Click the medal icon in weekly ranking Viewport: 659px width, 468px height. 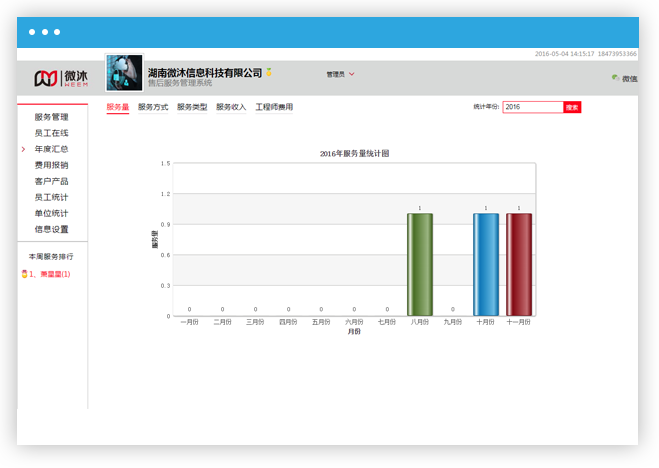coord(24,274)
